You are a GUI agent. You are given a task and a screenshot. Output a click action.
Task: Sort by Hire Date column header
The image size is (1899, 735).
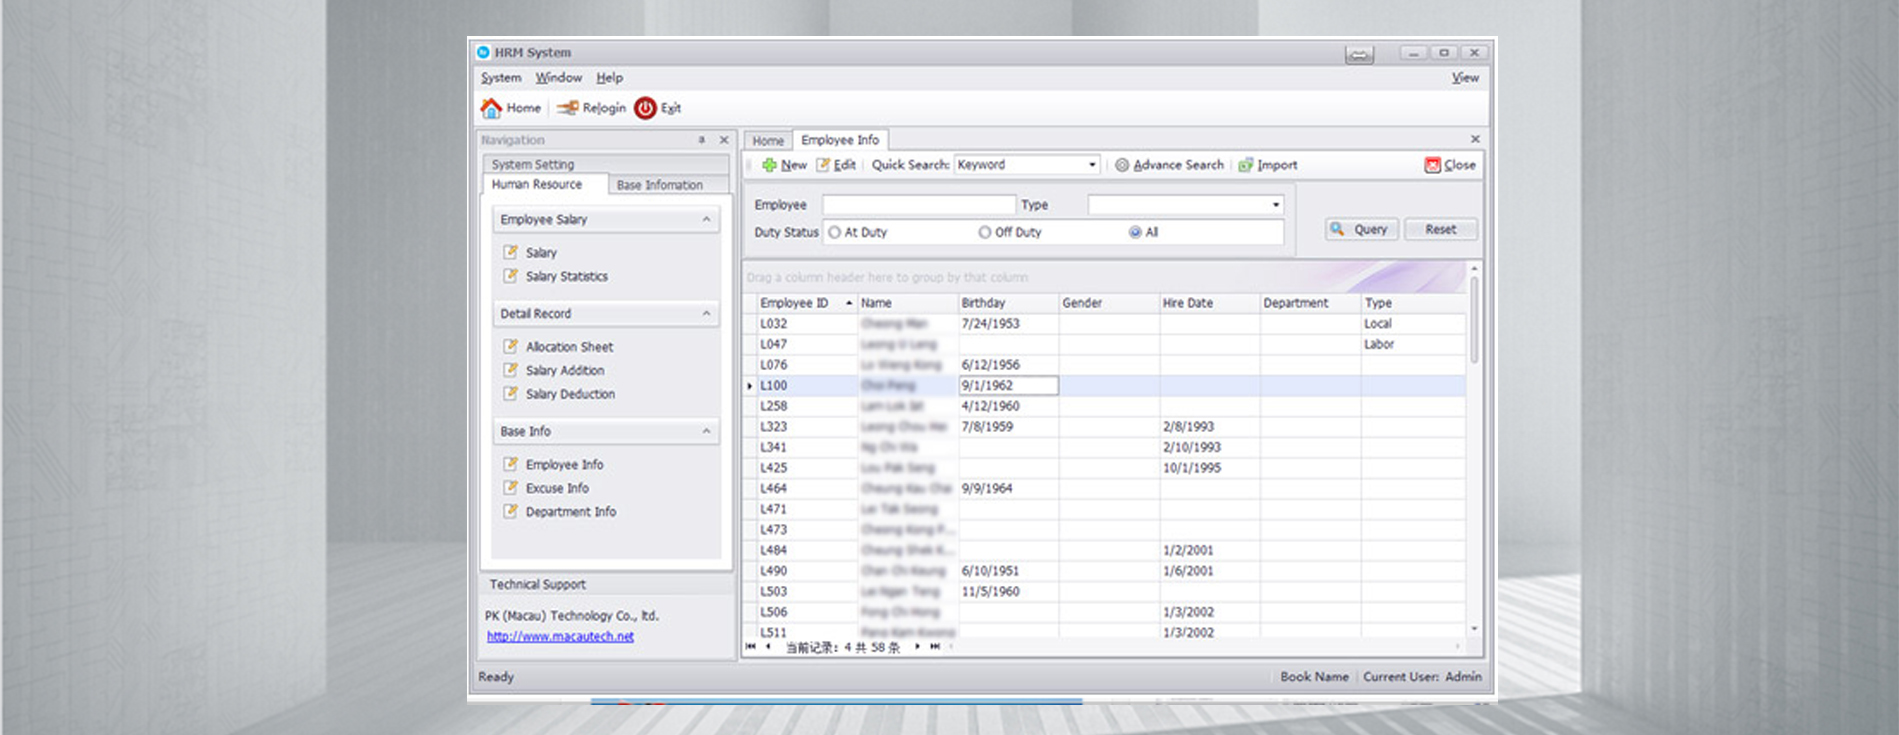pos(1209,303)
